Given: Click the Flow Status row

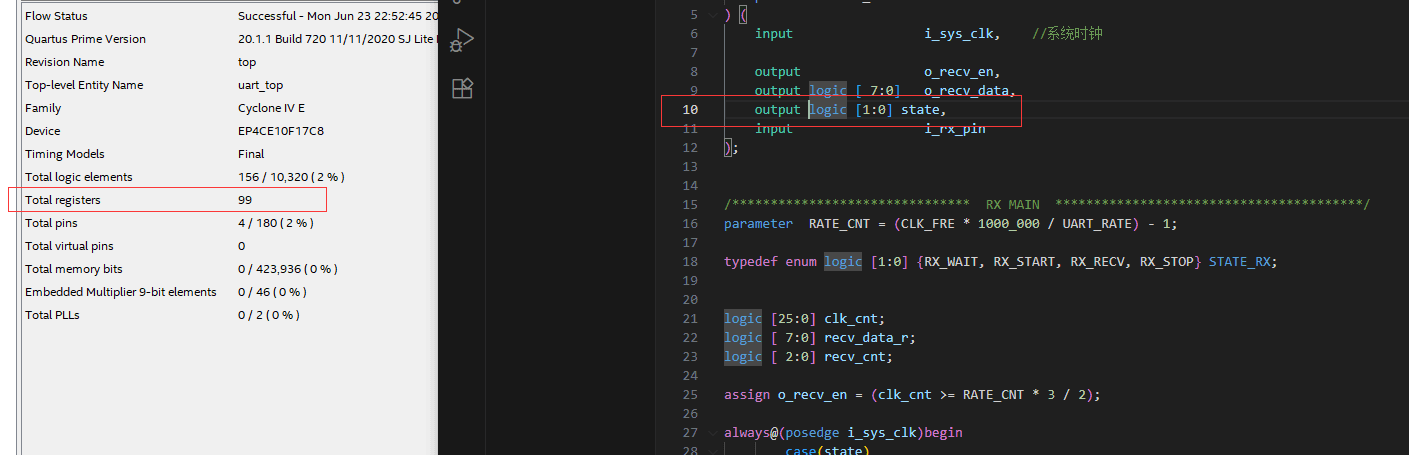Looking at the screenshot, I should click(228, 16).
